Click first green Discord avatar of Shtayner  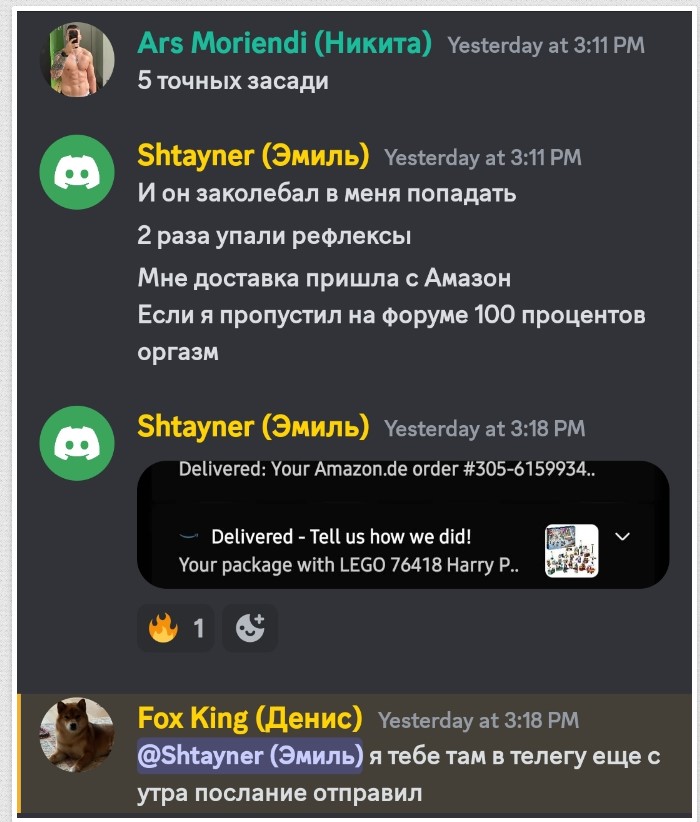(x=77, y=172)
